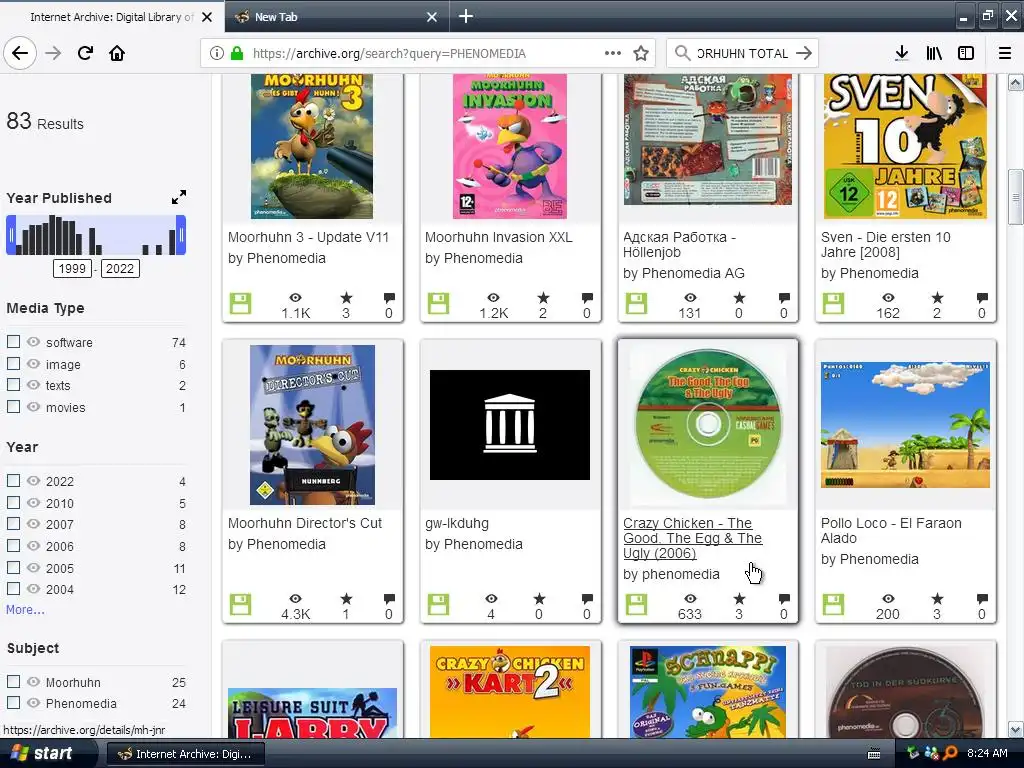Viewport: 1024px width, 768px height.
Task: Check the Moorhuhn subject filter
Action: point(13,681)
